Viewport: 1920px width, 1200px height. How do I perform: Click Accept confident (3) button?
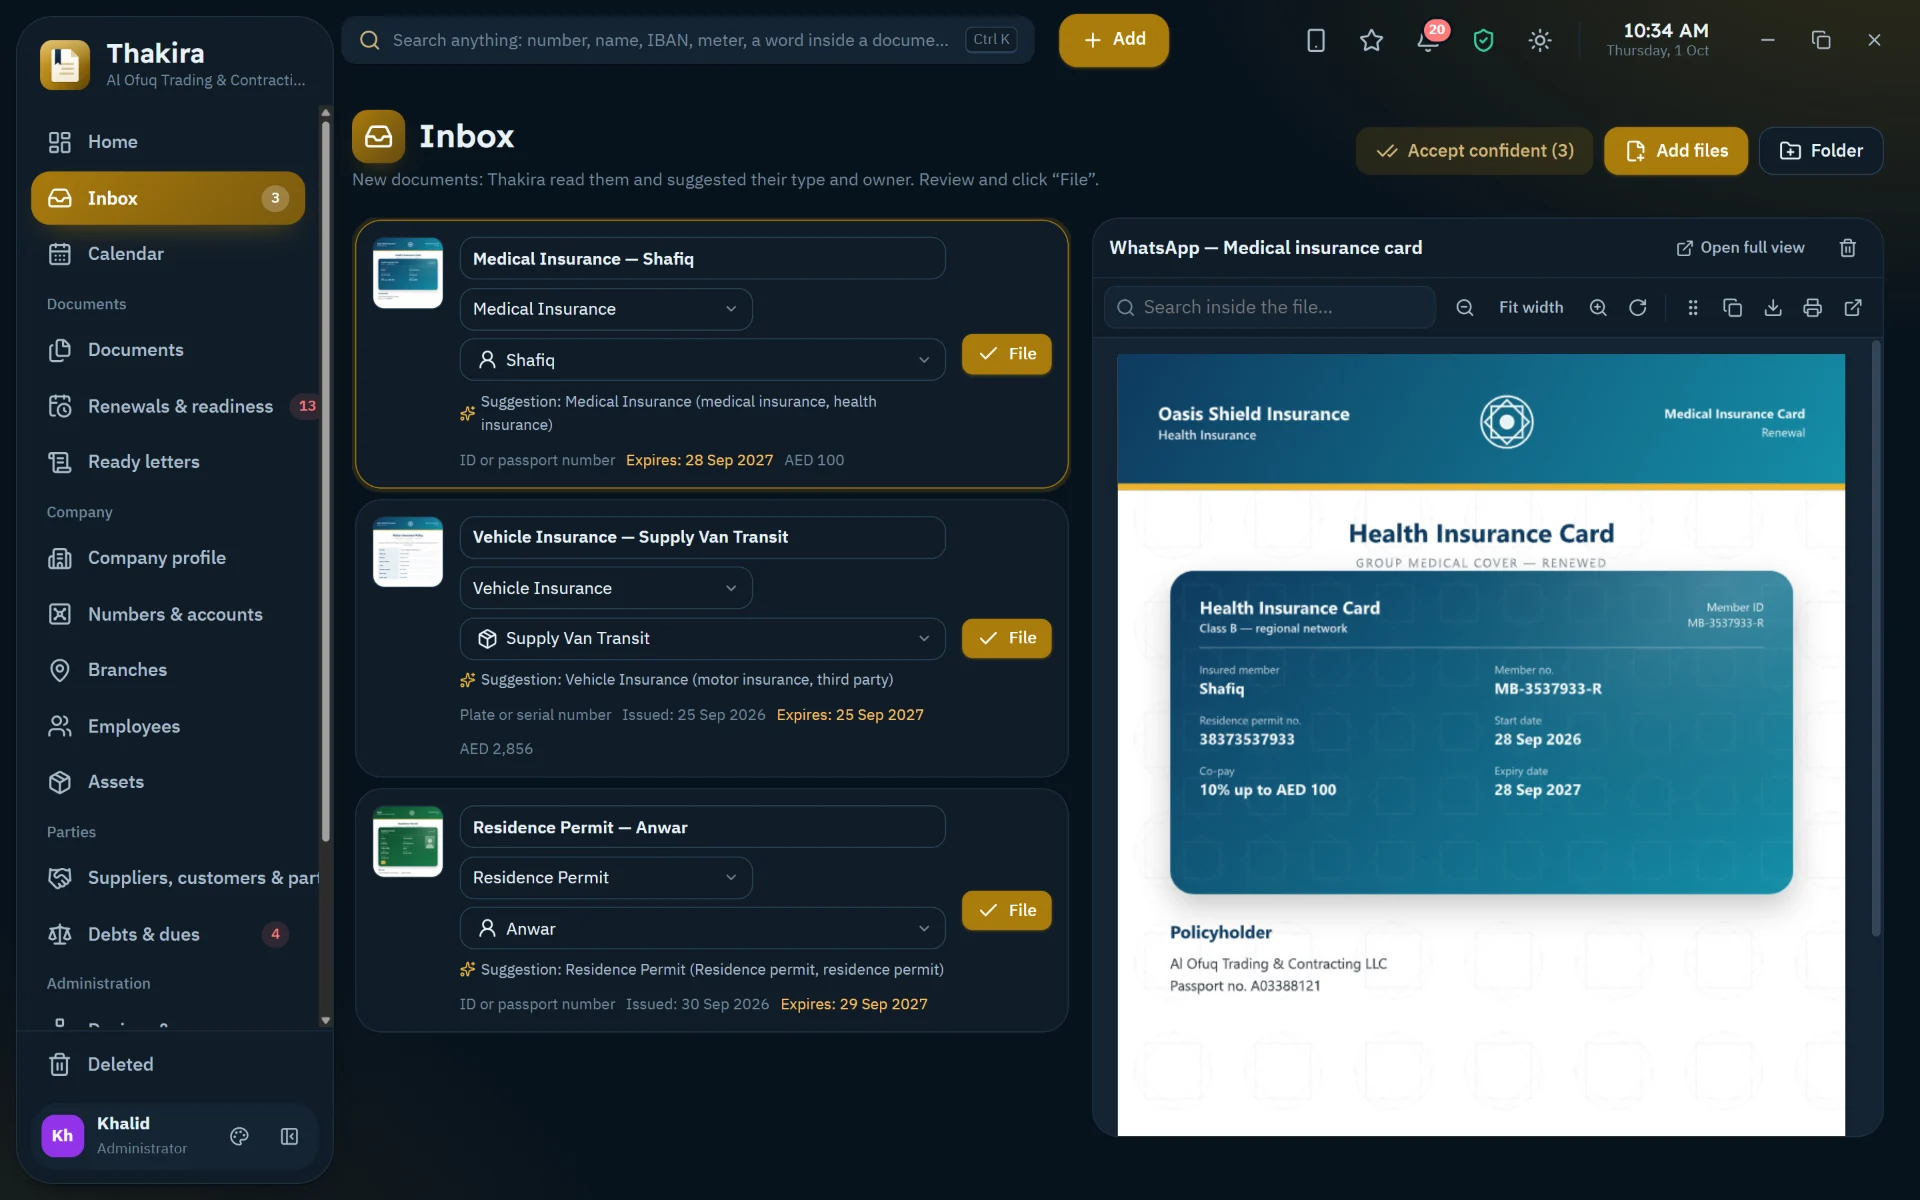point(1474,151)
